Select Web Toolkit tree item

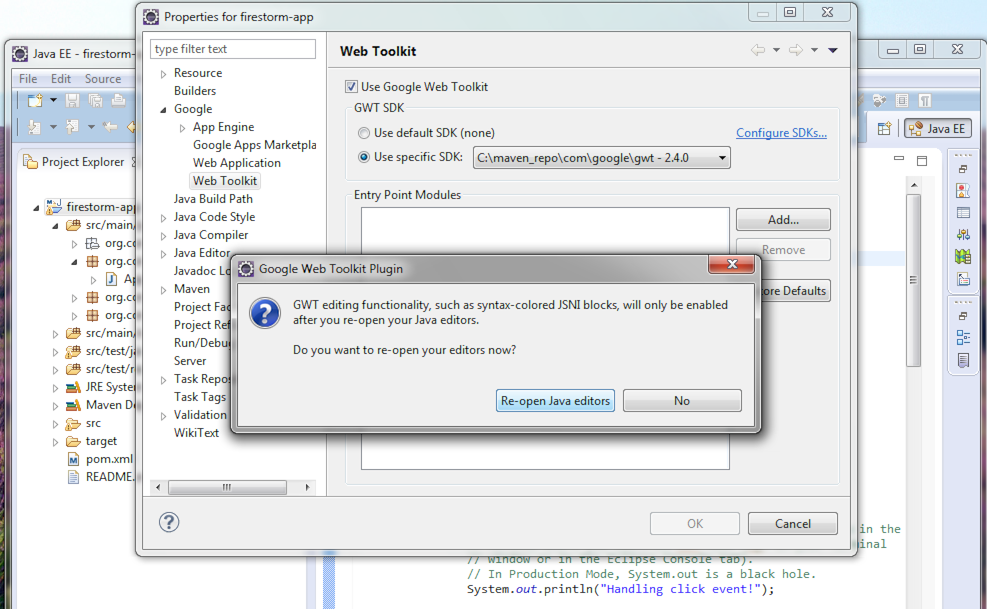[x=225, y=181]
